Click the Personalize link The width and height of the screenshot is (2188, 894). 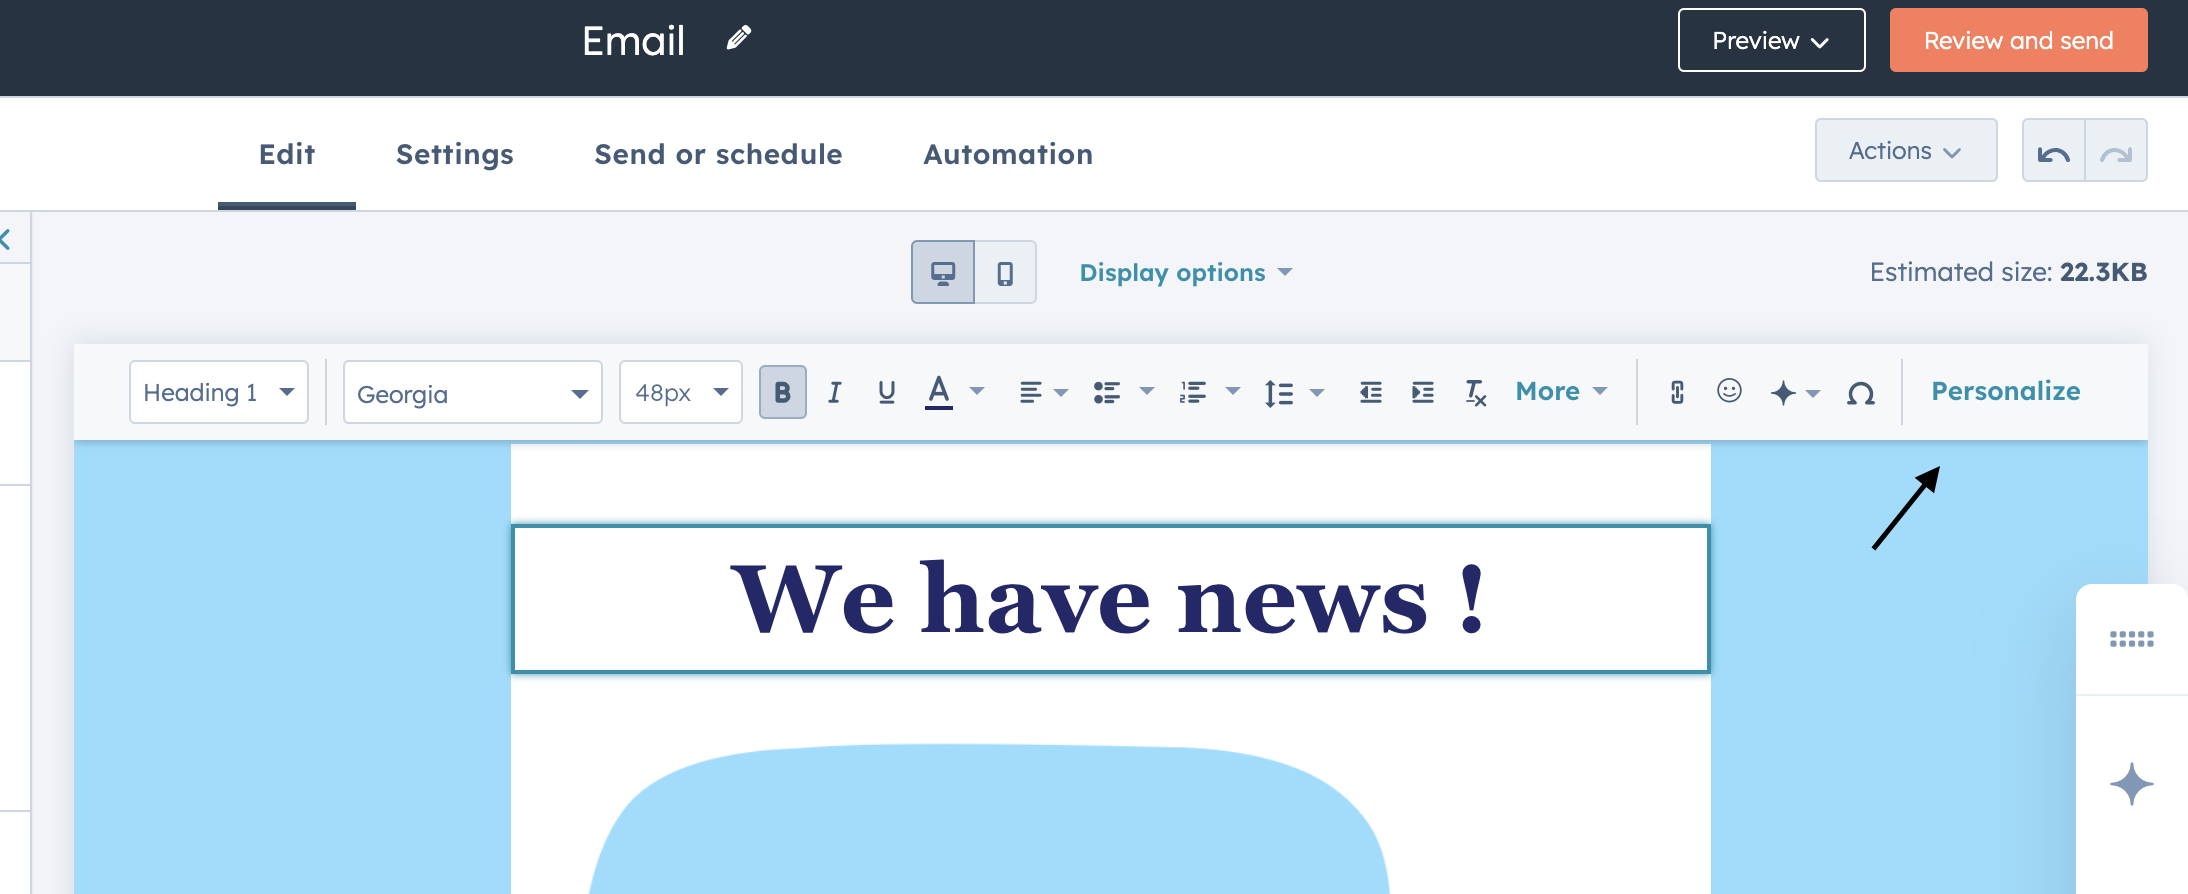point(2006,391)
